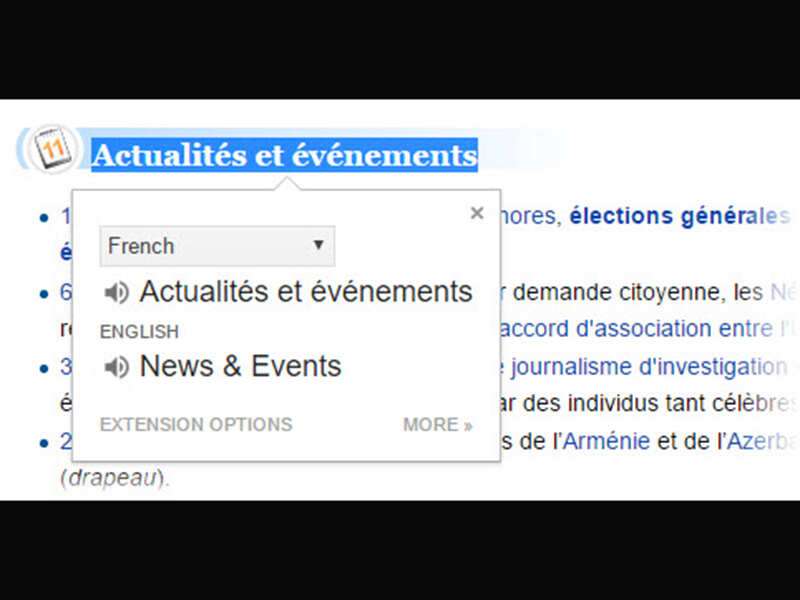Play audio for the "News & Events" translation
Screen dimensions: 800x600
(x=117, y=368)
